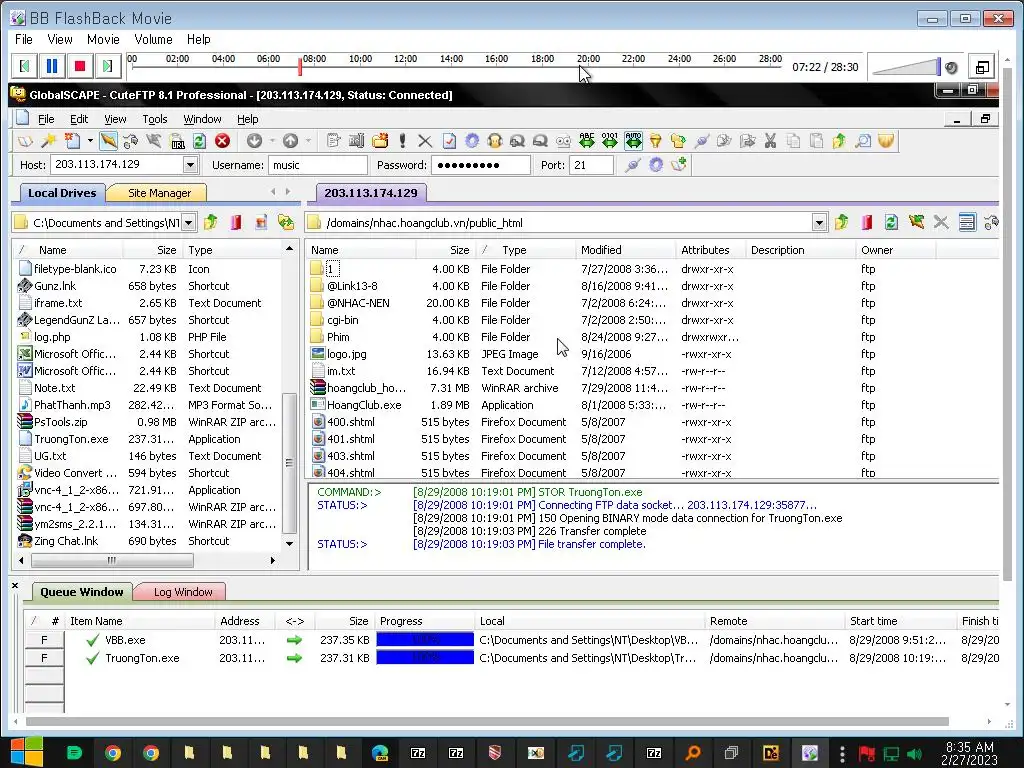Click synchronize folders icon in local pane
The height and width of the screenshot is (768, 1024).
pyautogui.click(x=286, y=223)
